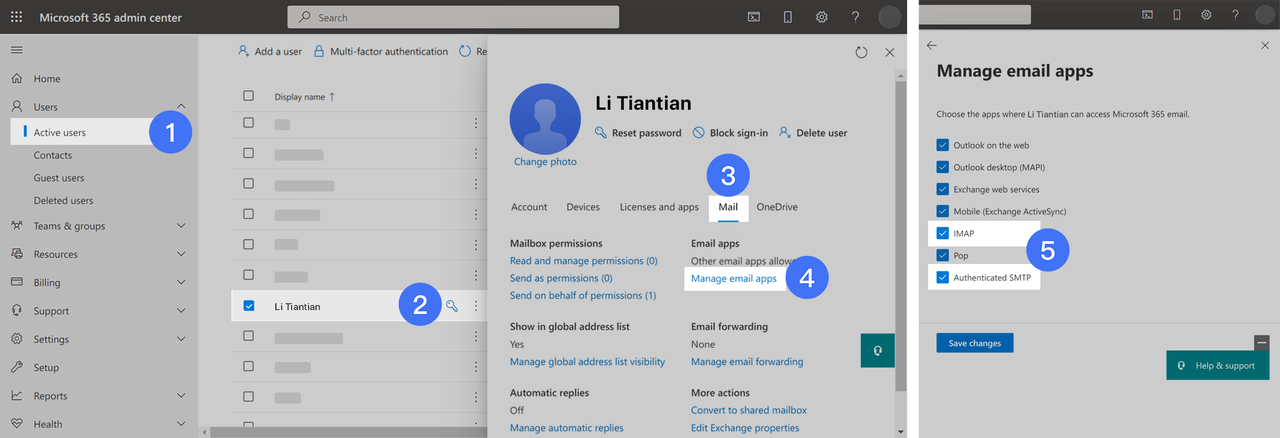
Task: Expand Reports in sidebar
Action: 181,395
